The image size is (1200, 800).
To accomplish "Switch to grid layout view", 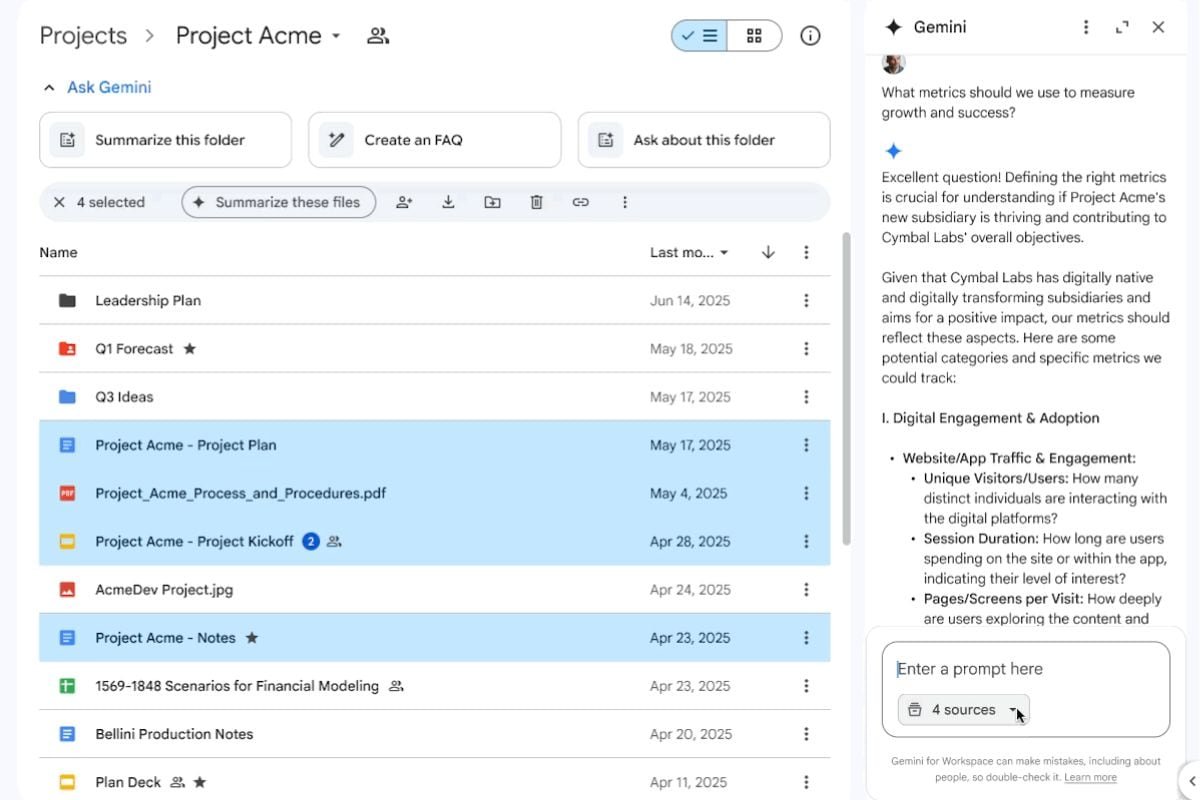I will pos(754,36).
